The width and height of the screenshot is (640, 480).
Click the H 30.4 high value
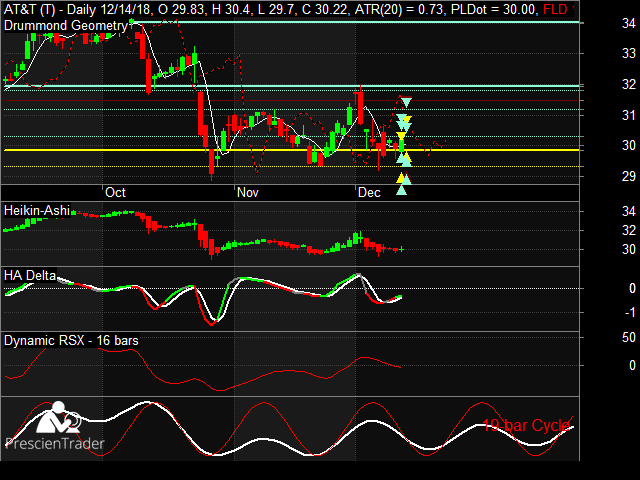click(x=231, y=9)
